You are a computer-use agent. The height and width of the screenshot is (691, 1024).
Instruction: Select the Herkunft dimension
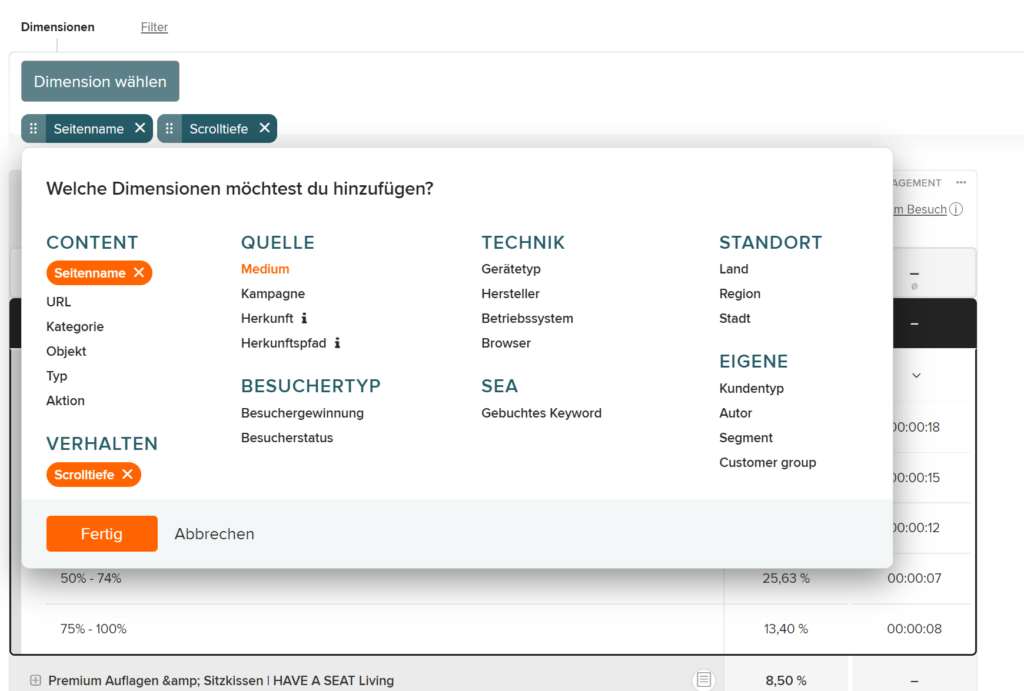pos(267,318)
